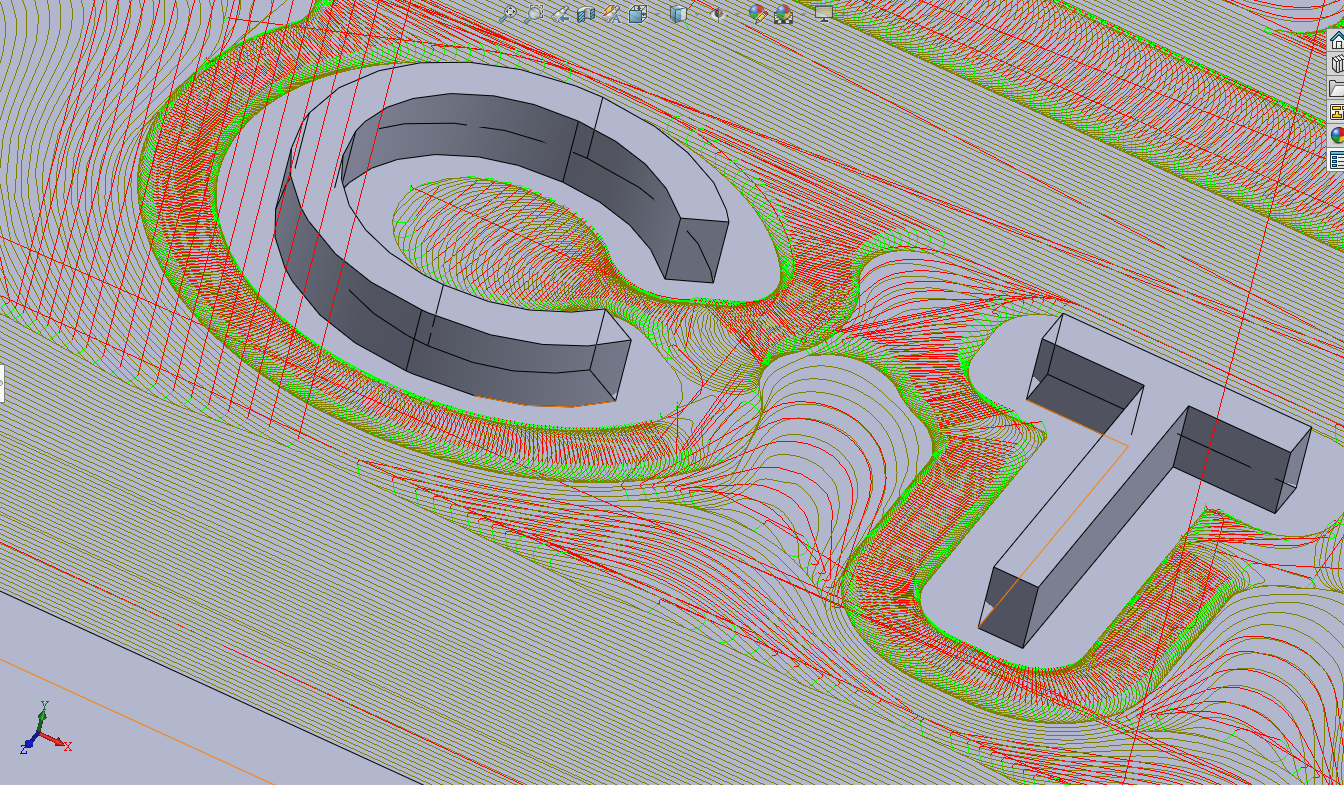
Task: Click the View Settings monitor icon
Action: tap(824, 13)
